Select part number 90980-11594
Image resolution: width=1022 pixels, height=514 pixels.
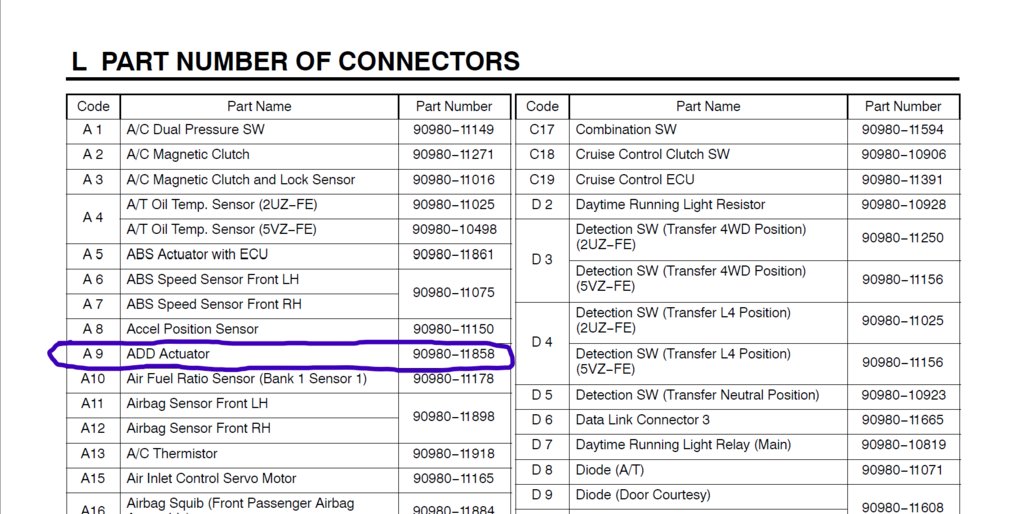pos(903,130)
